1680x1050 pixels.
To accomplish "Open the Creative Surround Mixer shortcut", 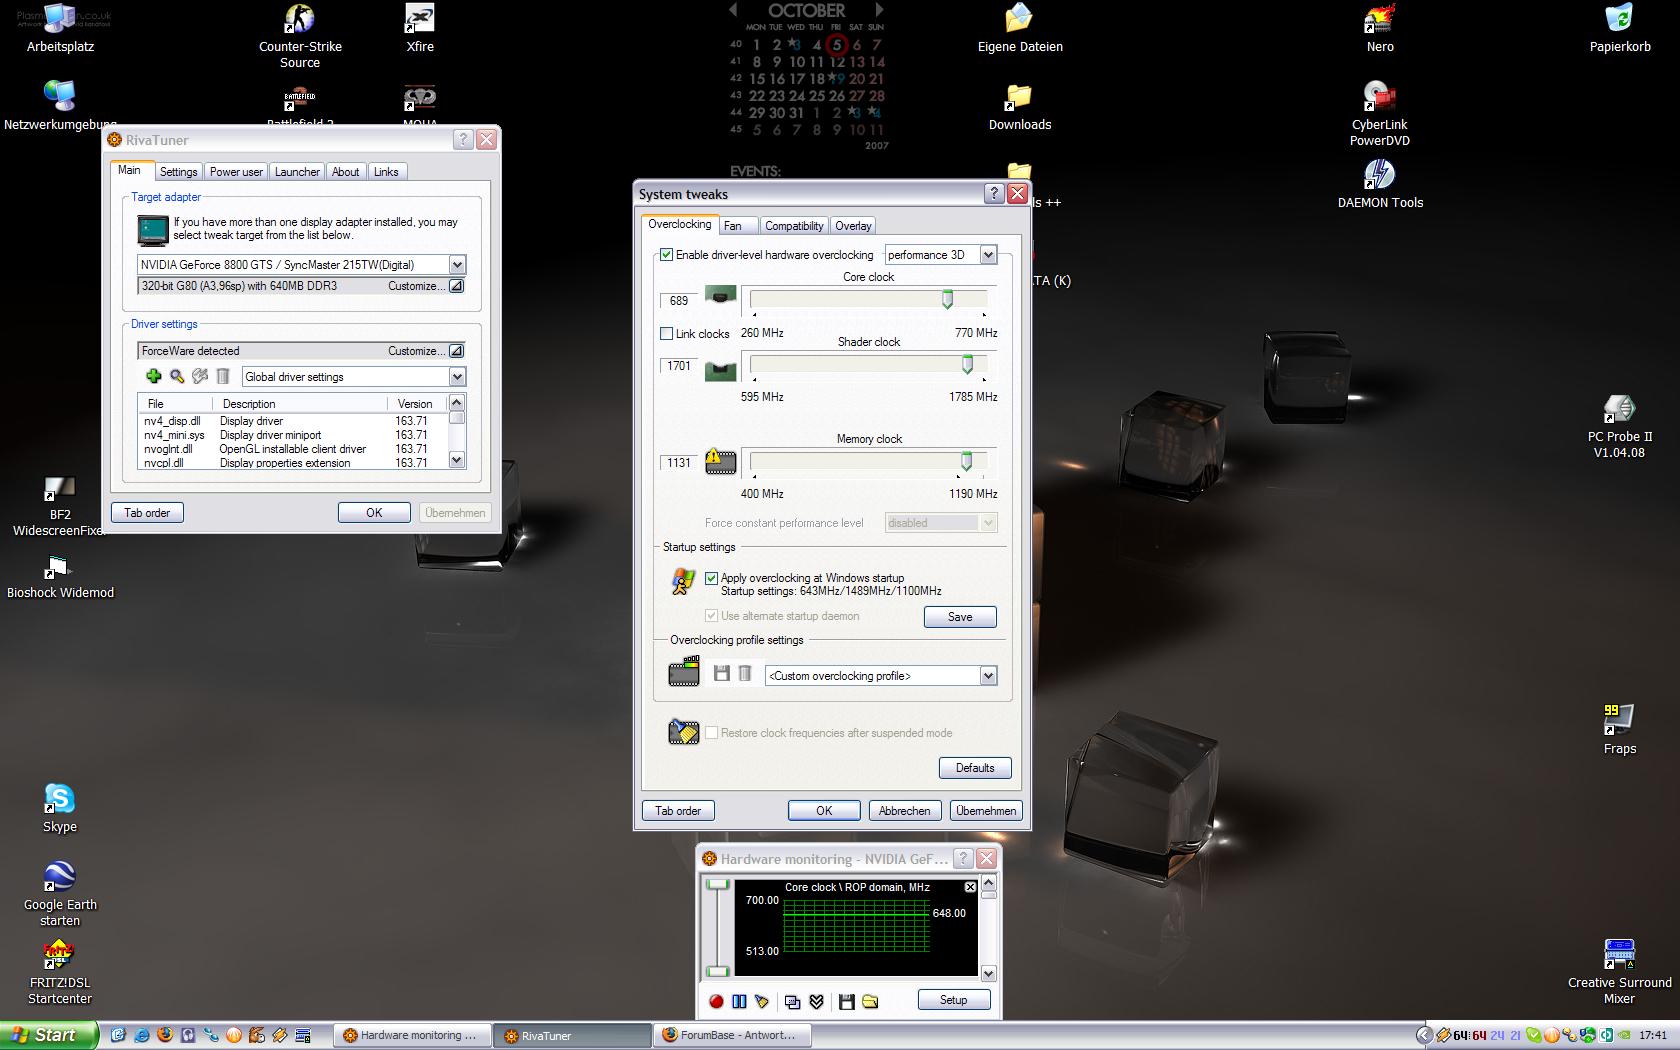I will pos(1619,972).
